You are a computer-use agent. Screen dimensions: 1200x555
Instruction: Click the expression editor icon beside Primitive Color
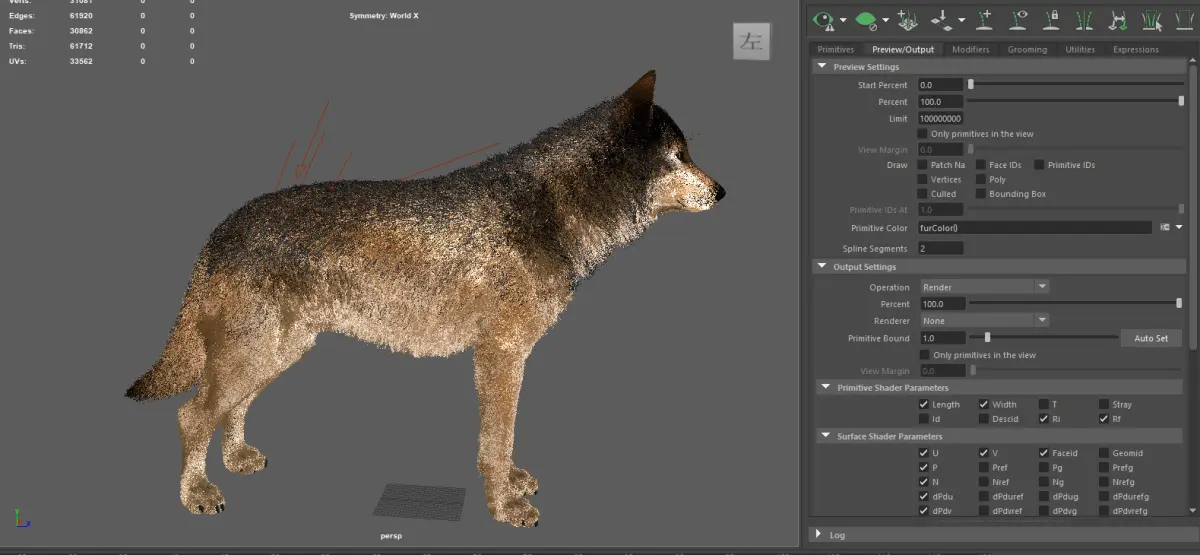1165,228
